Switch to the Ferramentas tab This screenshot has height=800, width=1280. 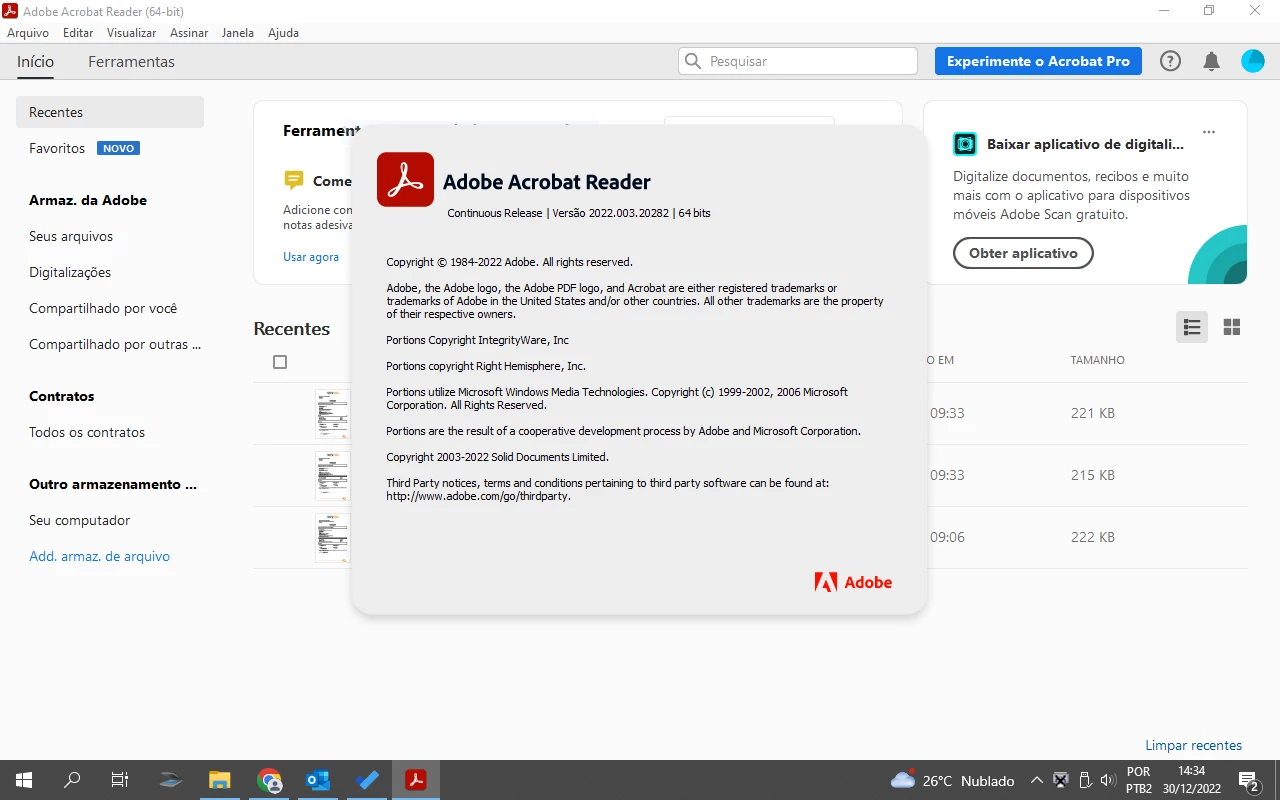pyautogui.click(x=131, y=61)
